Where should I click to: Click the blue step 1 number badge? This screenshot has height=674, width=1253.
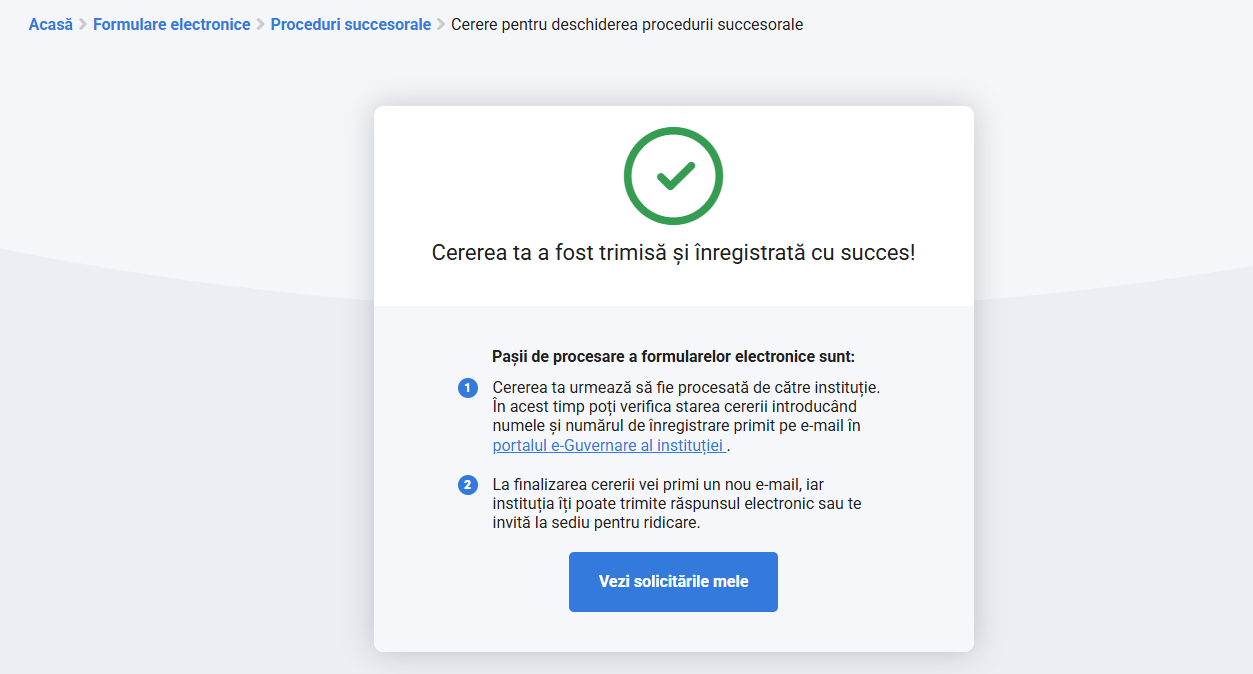point(467,388)
